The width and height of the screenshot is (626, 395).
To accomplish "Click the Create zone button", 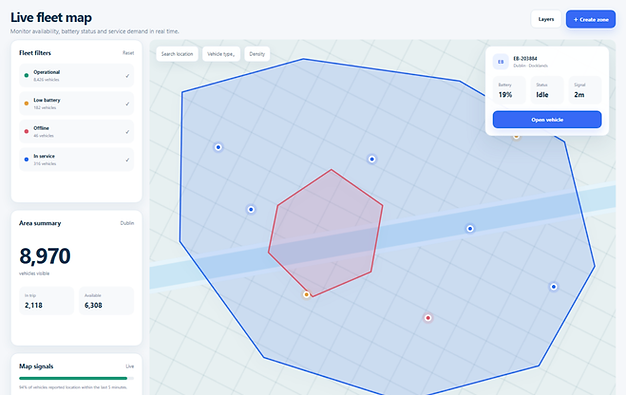I will click(x=591, y=19).
